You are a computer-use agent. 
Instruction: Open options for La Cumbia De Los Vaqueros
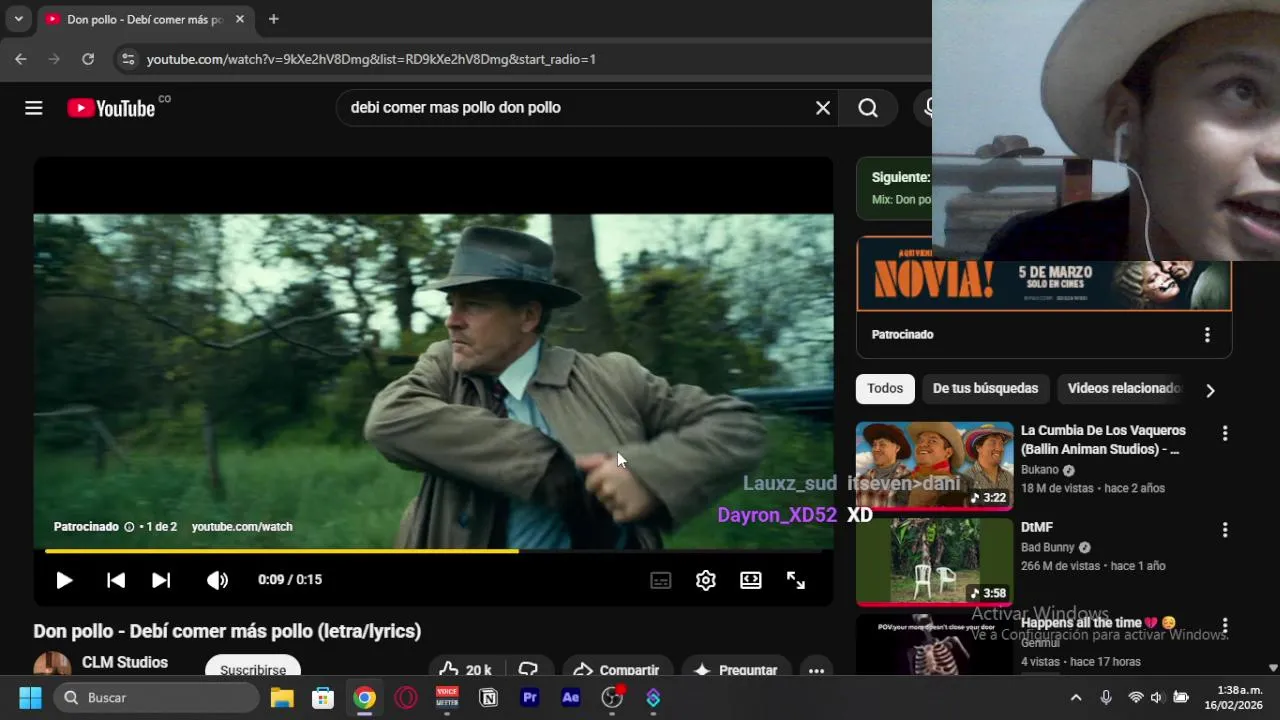(x=1225, y=433)
